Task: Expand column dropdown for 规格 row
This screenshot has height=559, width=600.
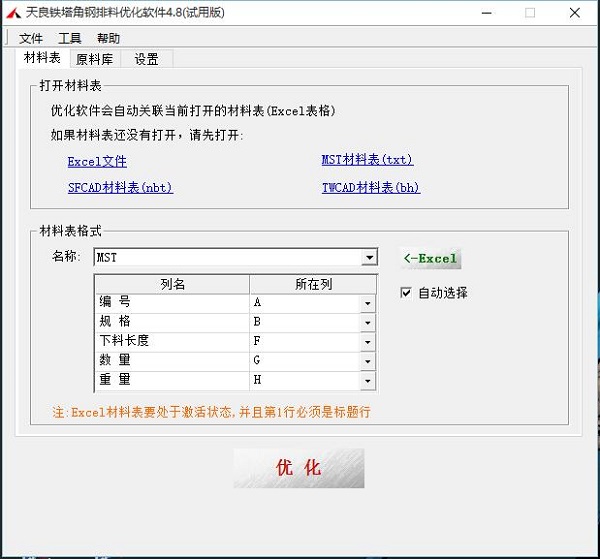Action: (368, 323)
